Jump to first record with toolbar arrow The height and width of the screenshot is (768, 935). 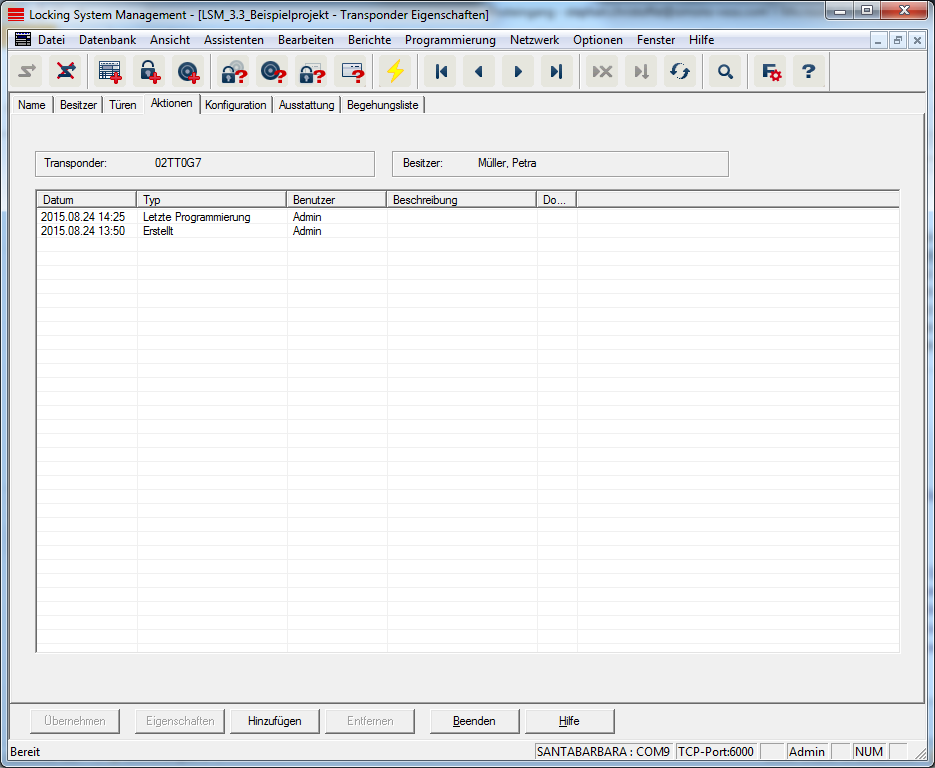coord(440,72)
